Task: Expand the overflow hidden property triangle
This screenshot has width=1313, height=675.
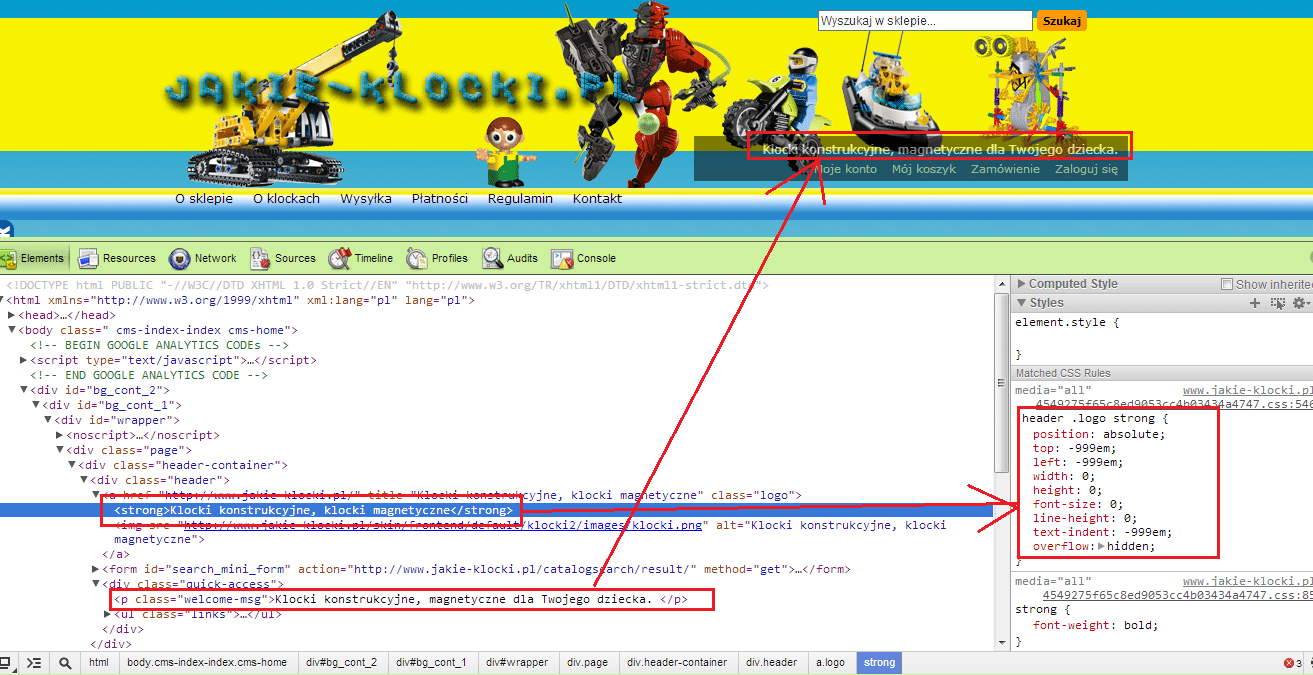Action: [1102, 547]
